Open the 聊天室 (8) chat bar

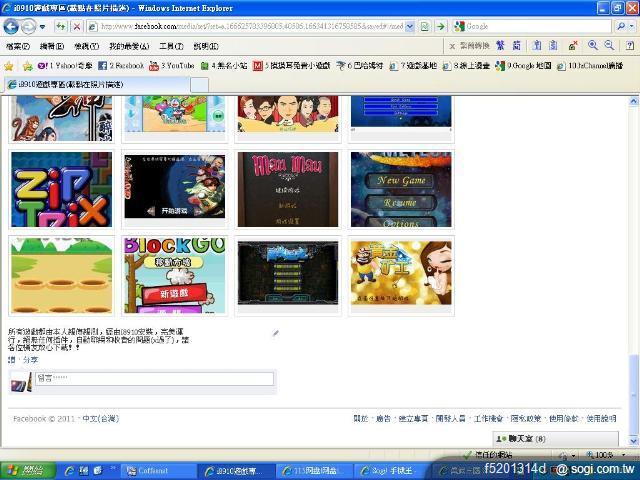555,439
